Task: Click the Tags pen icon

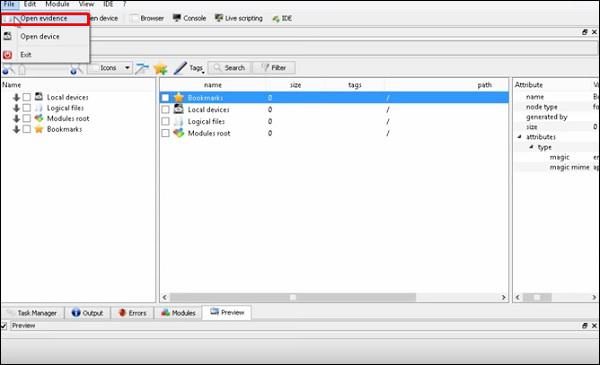Action: point(180,68)
